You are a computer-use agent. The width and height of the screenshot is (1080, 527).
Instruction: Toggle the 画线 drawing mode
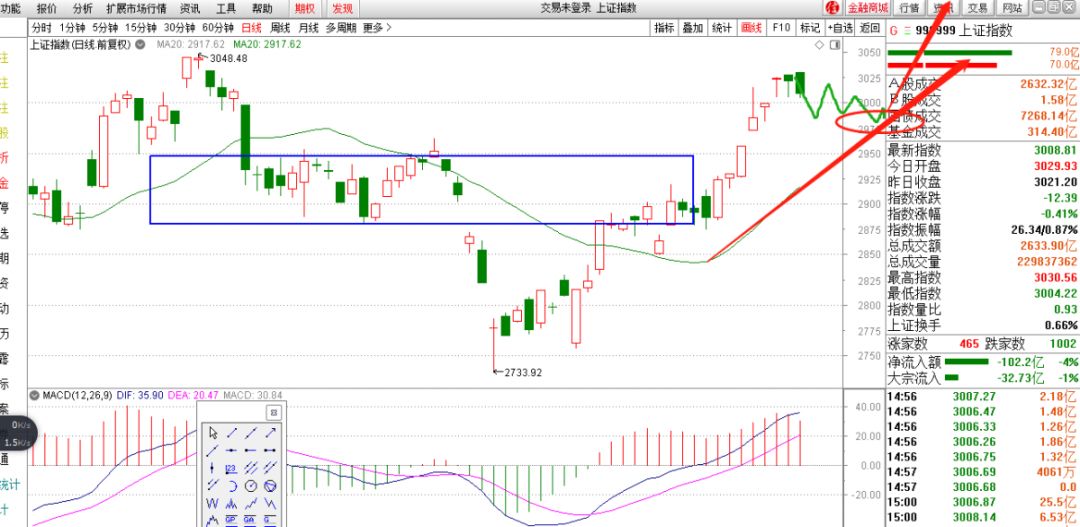point(751,28)
